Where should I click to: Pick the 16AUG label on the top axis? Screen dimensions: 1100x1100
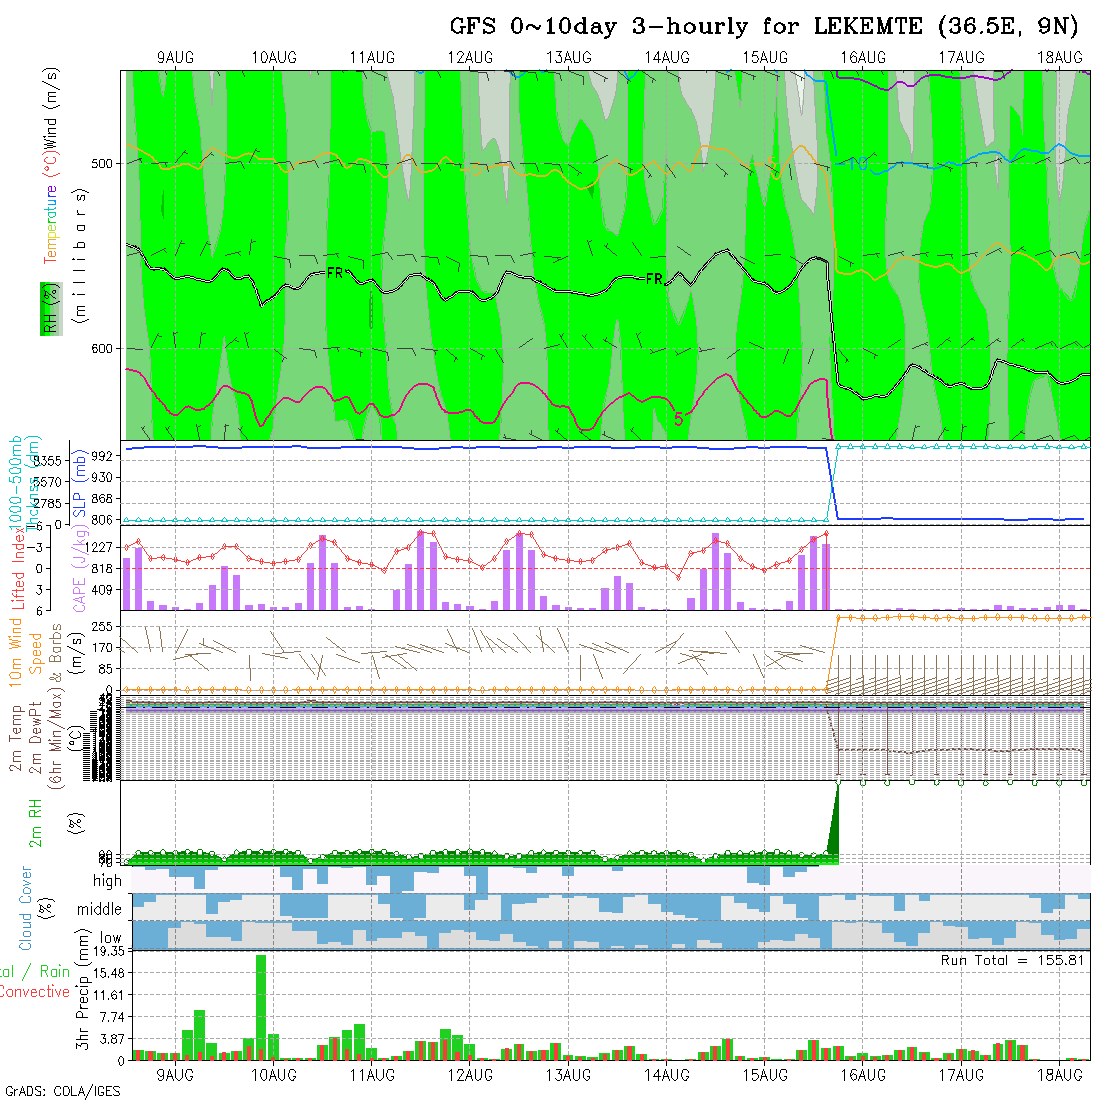click(864, 58)
